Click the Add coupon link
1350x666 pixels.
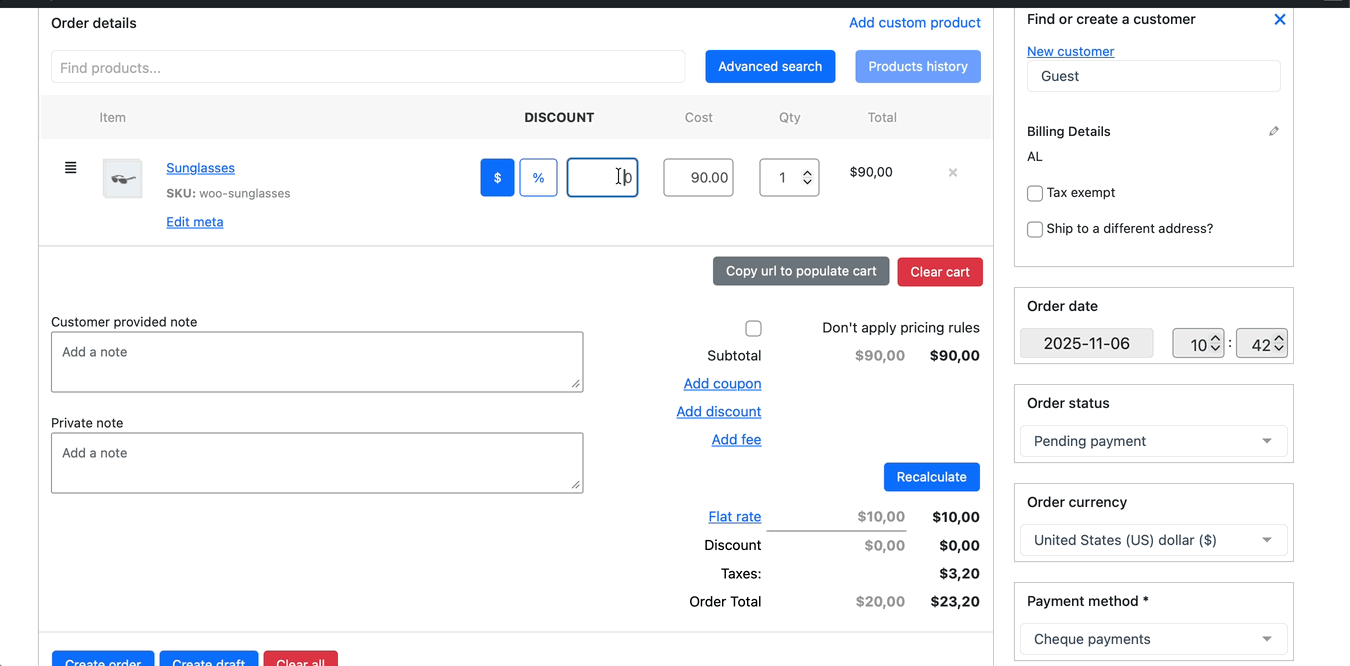[722, 384]
